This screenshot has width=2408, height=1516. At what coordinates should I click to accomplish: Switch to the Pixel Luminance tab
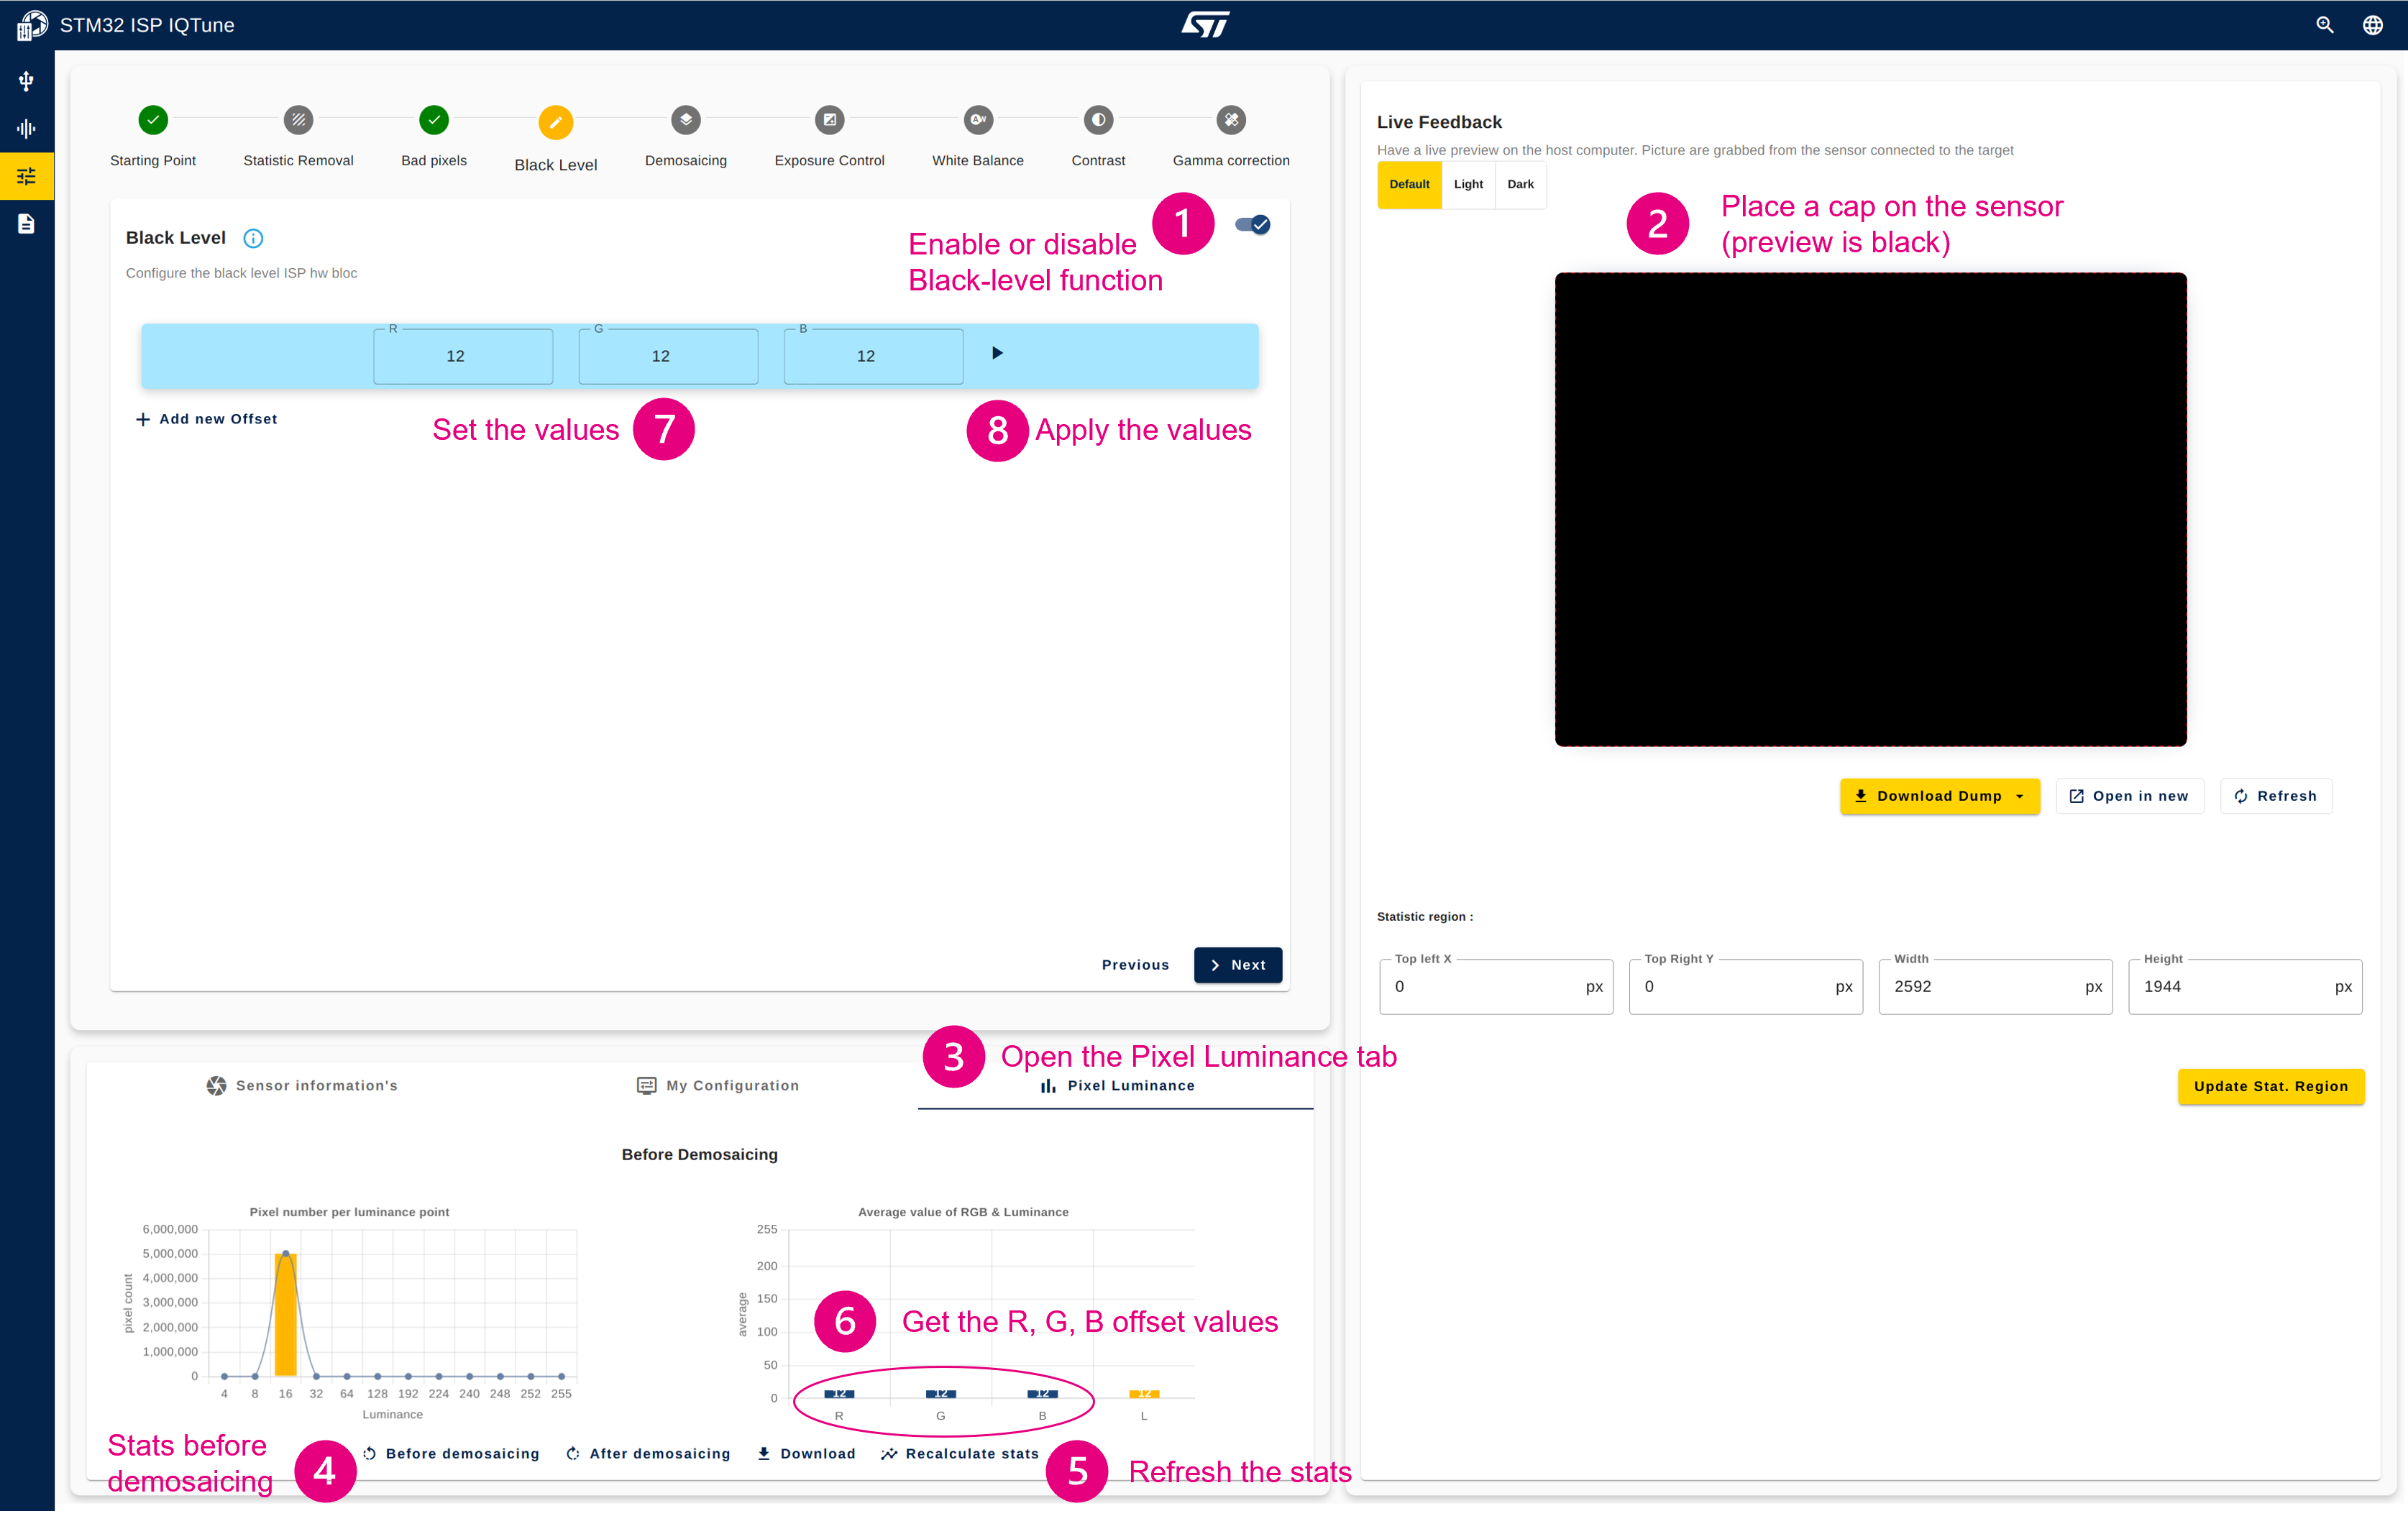pos(1116,1086)
